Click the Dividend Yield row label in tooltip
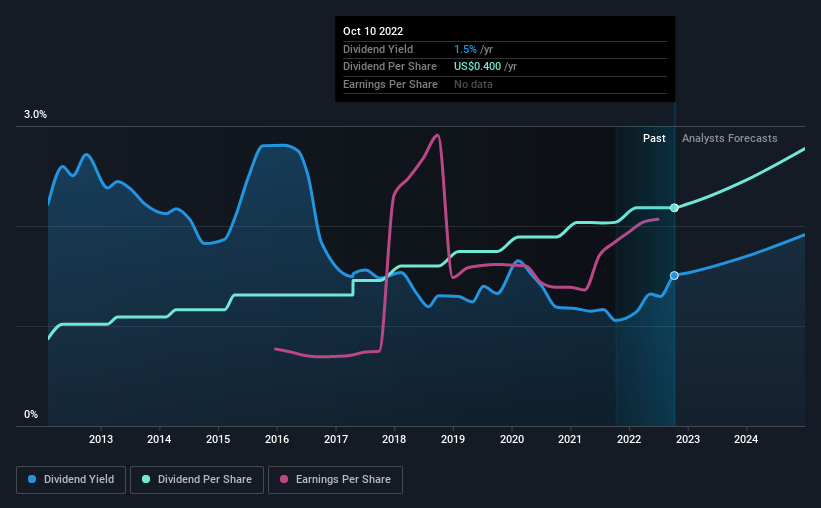821x508 pixels. pyautogui.click(x=378, y=49)
